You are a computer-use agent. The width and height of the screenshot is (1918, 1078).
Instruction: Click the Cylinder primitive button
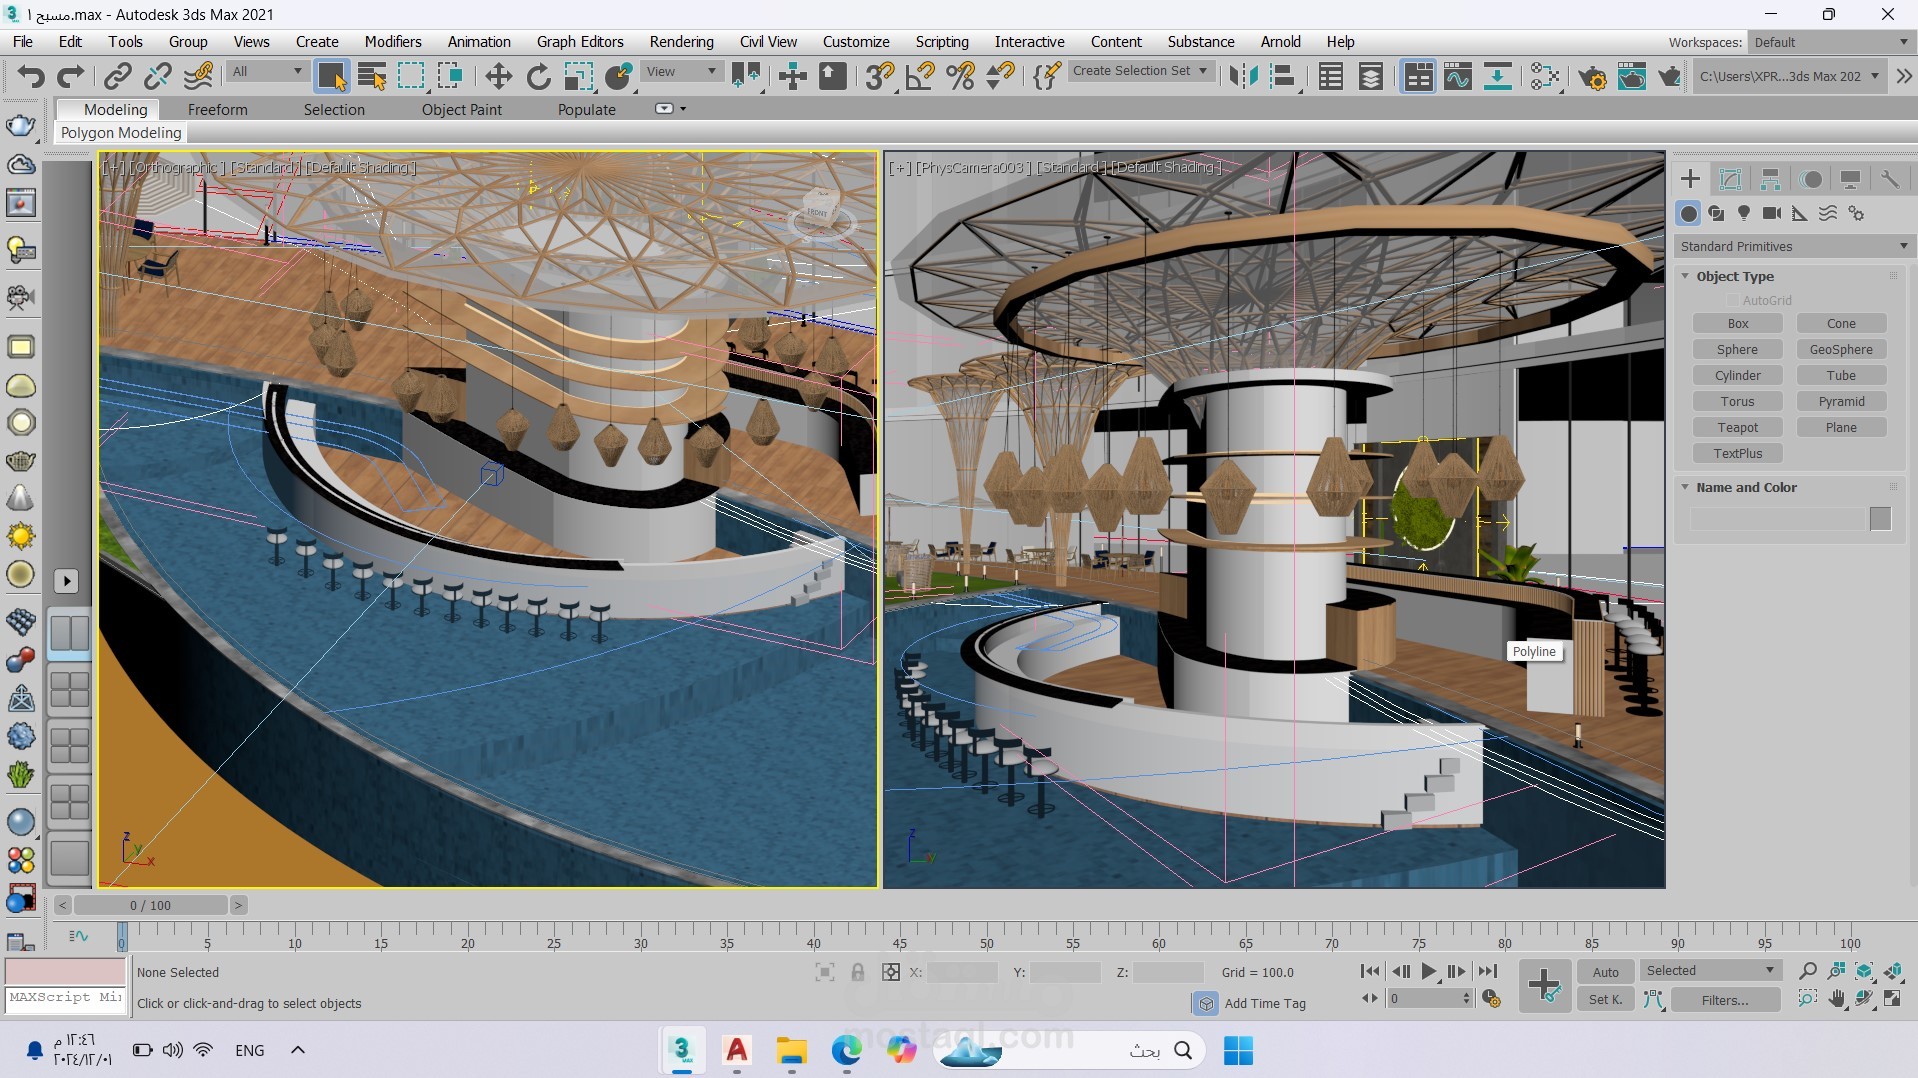[x=1737, y=375]
